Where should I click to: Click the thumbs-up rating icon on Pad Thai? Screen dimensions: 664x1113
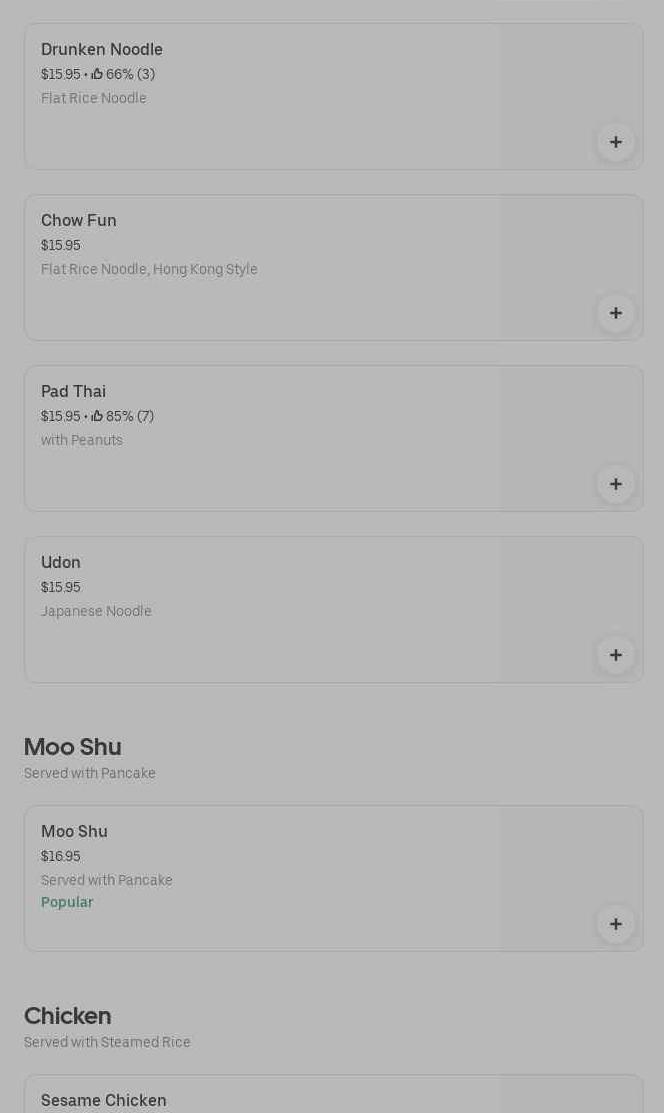tap(97, 416)
